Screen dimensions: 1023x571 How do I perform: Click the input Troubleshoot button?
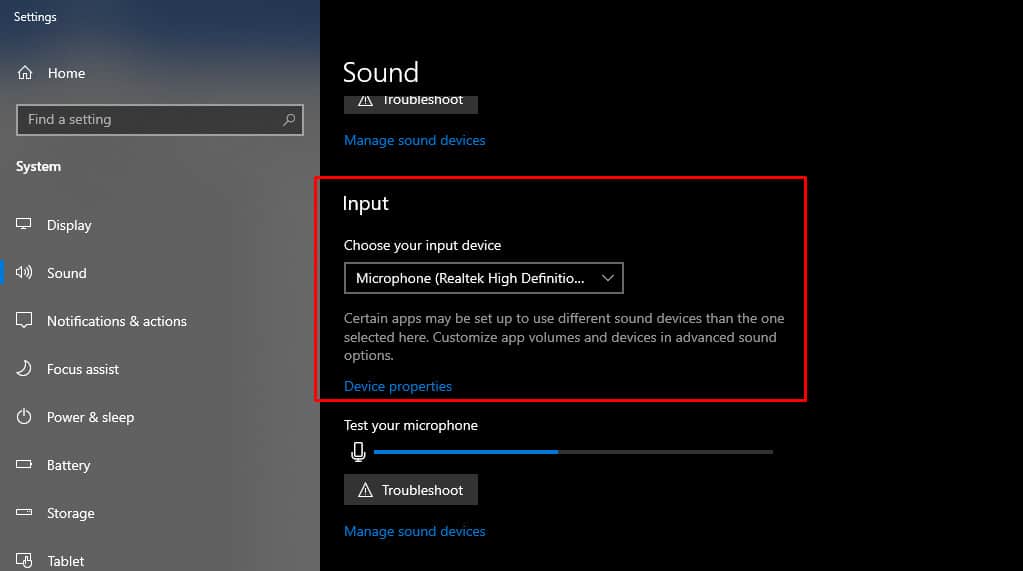point(411,489)
